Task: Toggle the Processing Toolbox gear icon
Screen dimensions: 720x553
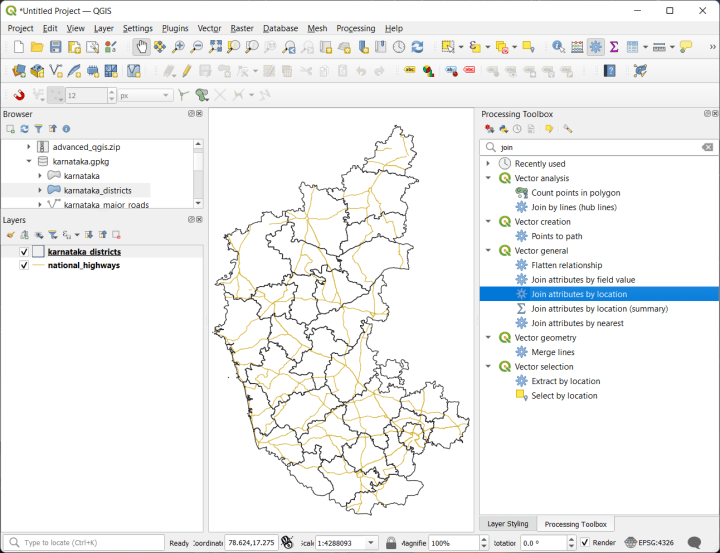Action: (596, 47)
